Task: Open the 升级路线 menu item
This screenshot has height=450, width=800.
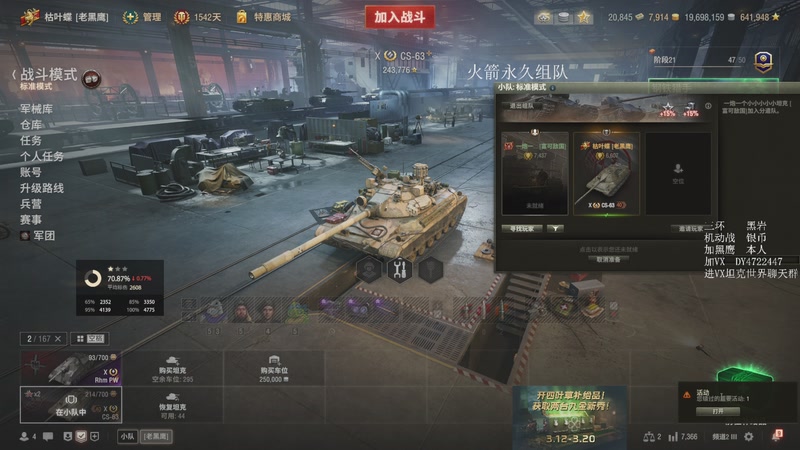Action: 42,188
